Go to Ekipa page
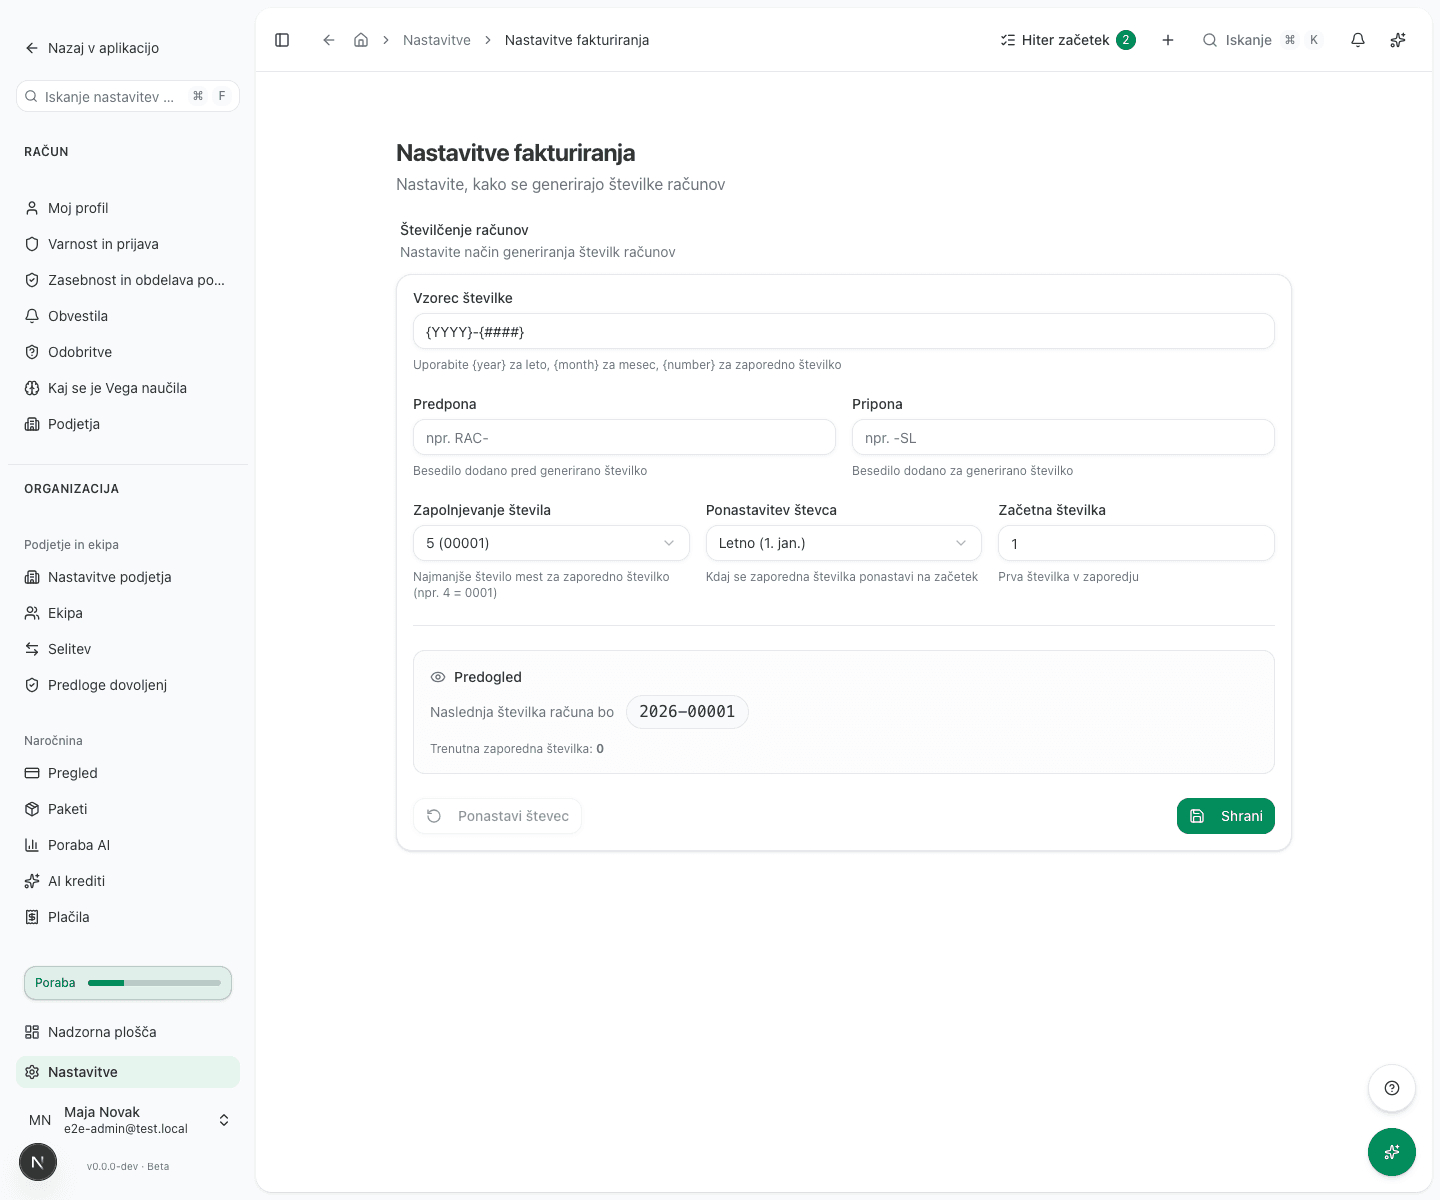This screenshot has height=1200, width=1440. coord(128,613)
